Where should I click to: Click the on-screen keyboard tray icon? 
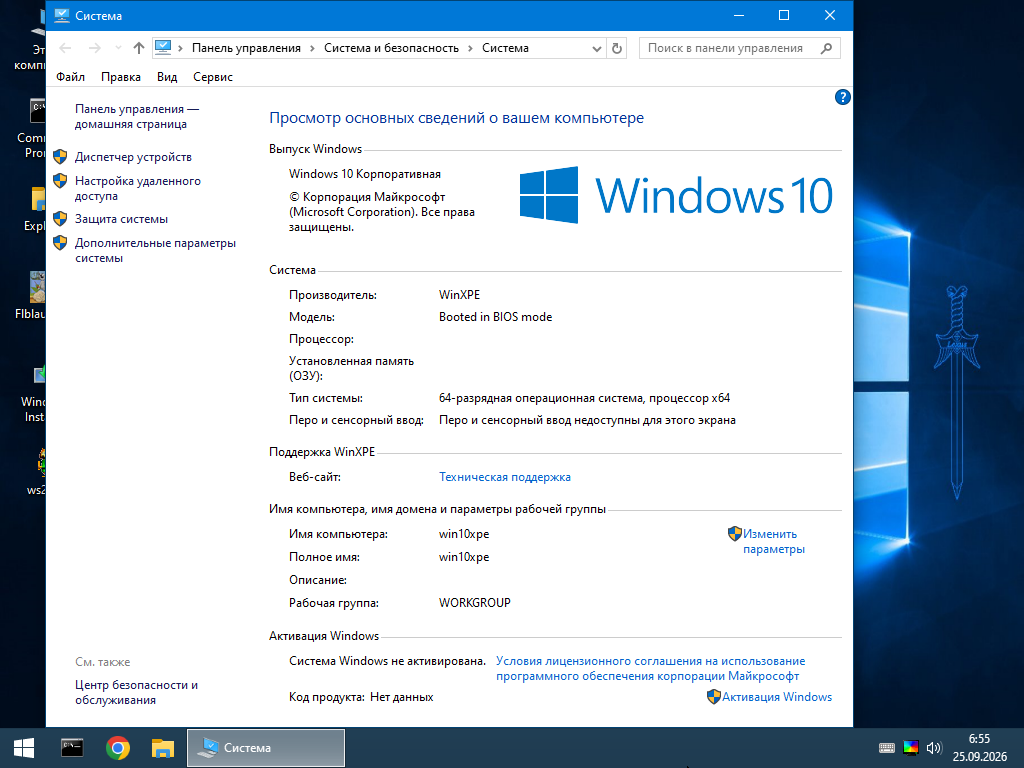pos(887,748)
